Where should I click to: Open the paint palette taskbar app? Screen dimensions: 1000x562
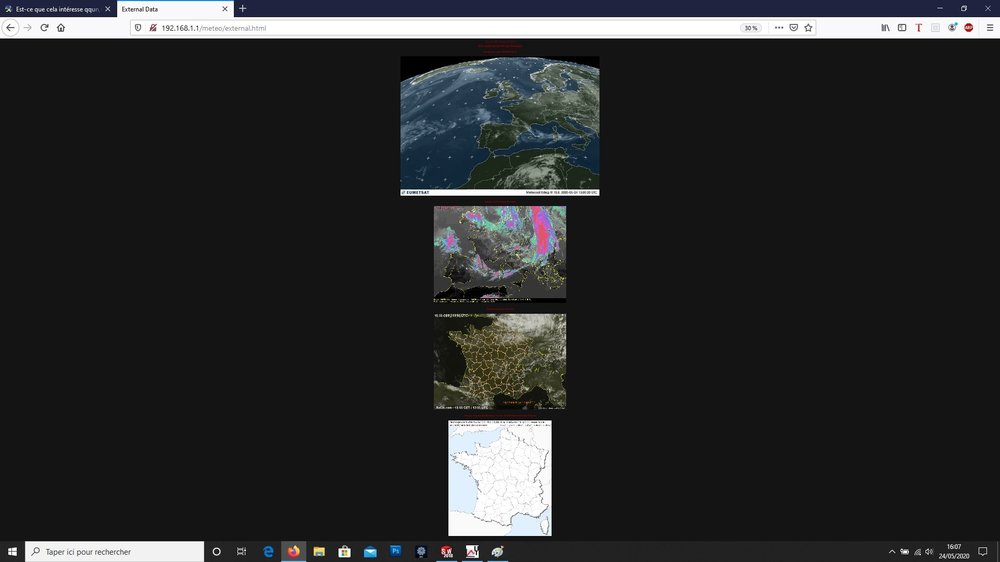tap(497, 551)
